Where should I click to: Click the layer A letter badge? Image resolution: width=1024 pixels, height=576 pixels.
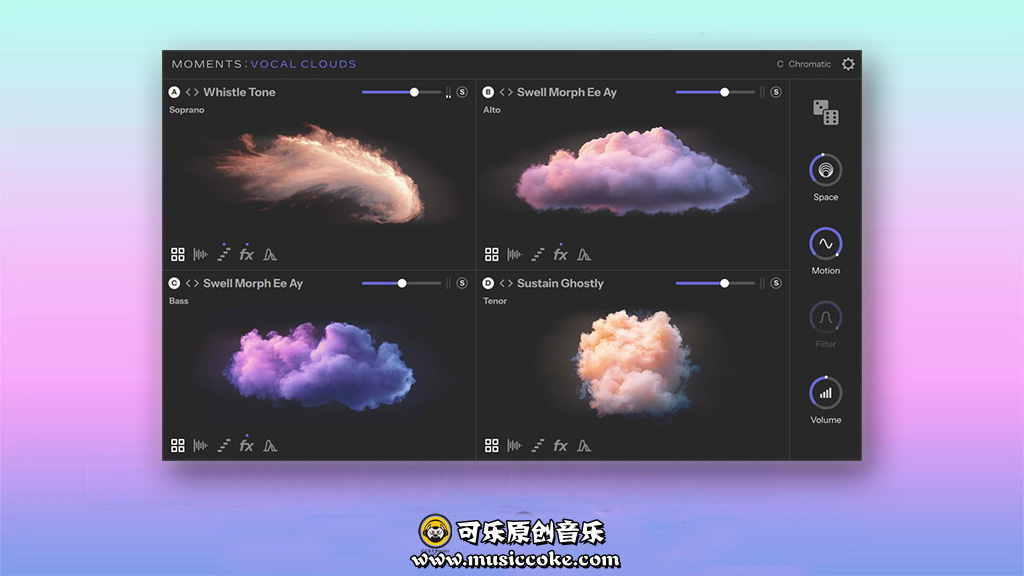coord(174,92)
